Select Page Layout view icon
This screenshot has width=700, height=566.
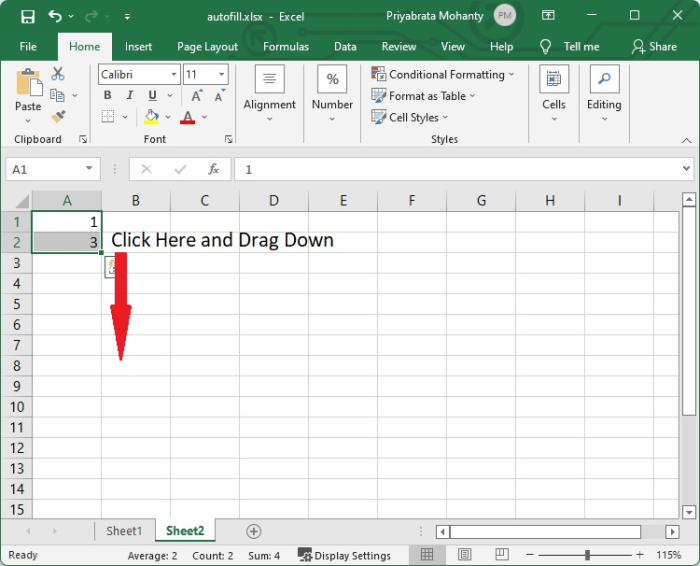pos(464,555)
